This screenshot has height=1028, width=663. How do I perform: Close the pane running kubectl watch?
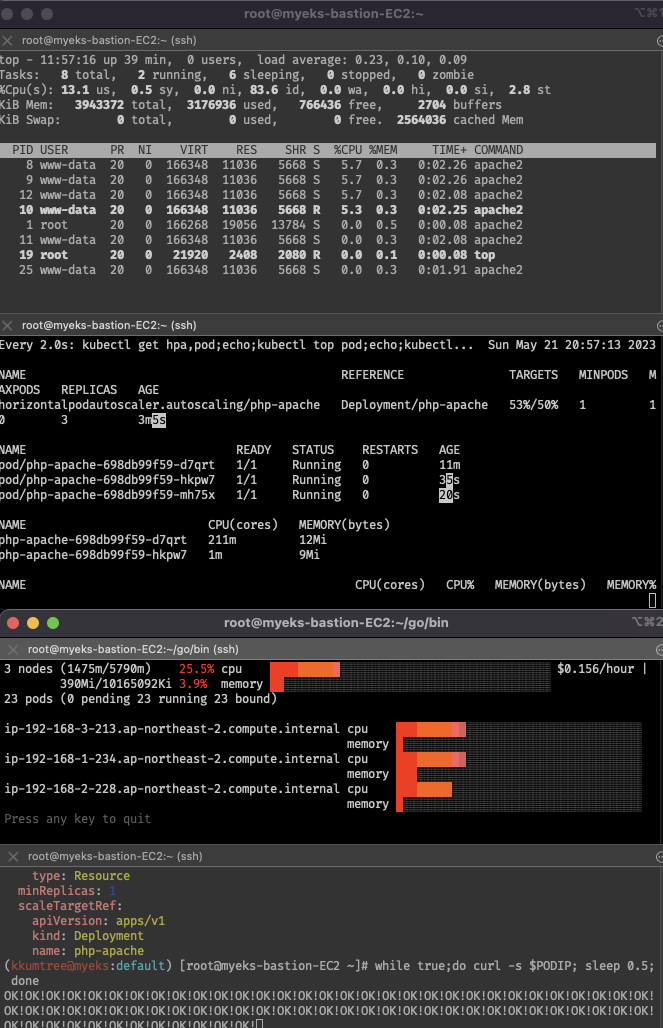coord(7,325)
